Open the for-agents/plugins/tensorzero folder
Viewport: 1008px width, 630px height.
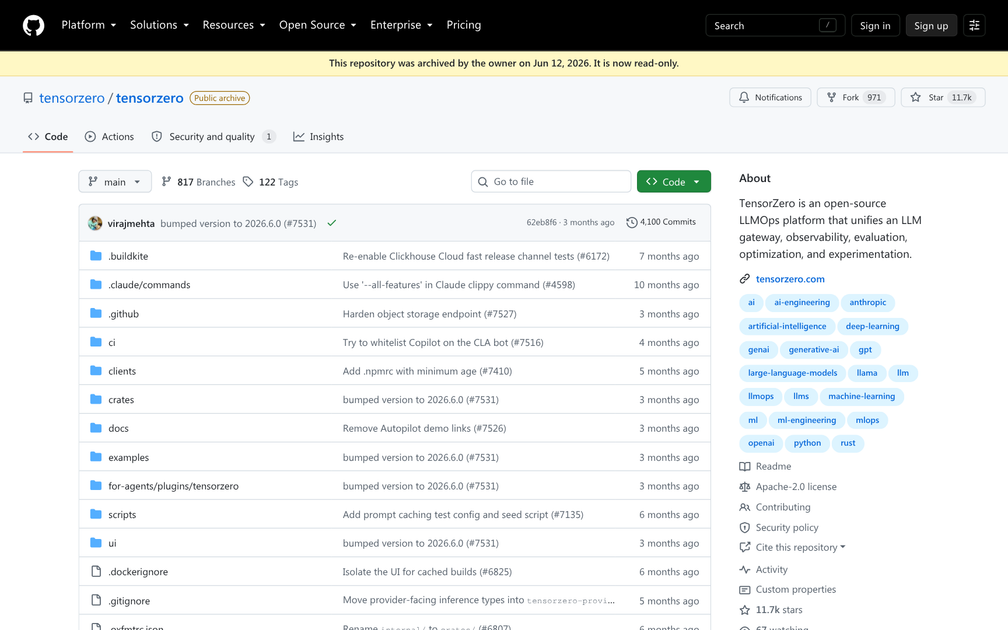[x=174, y=486]
